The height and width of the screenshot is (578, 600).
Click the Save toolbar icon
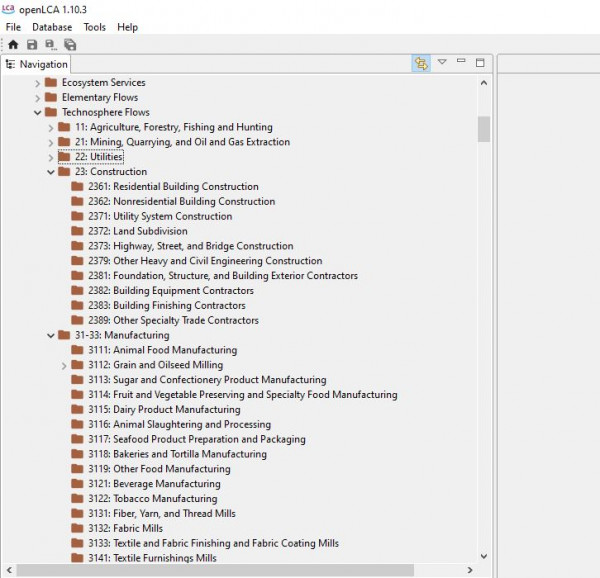(x=32, y=45)
